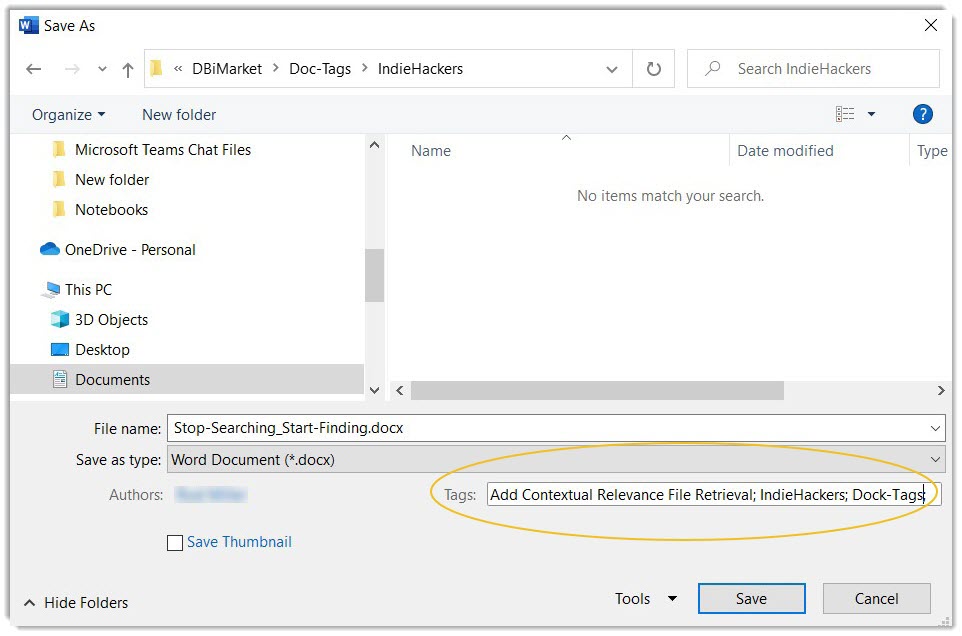Click the Up one level arrow
Viewport: 962px width, 636px height.
click(x=127, y=69)
